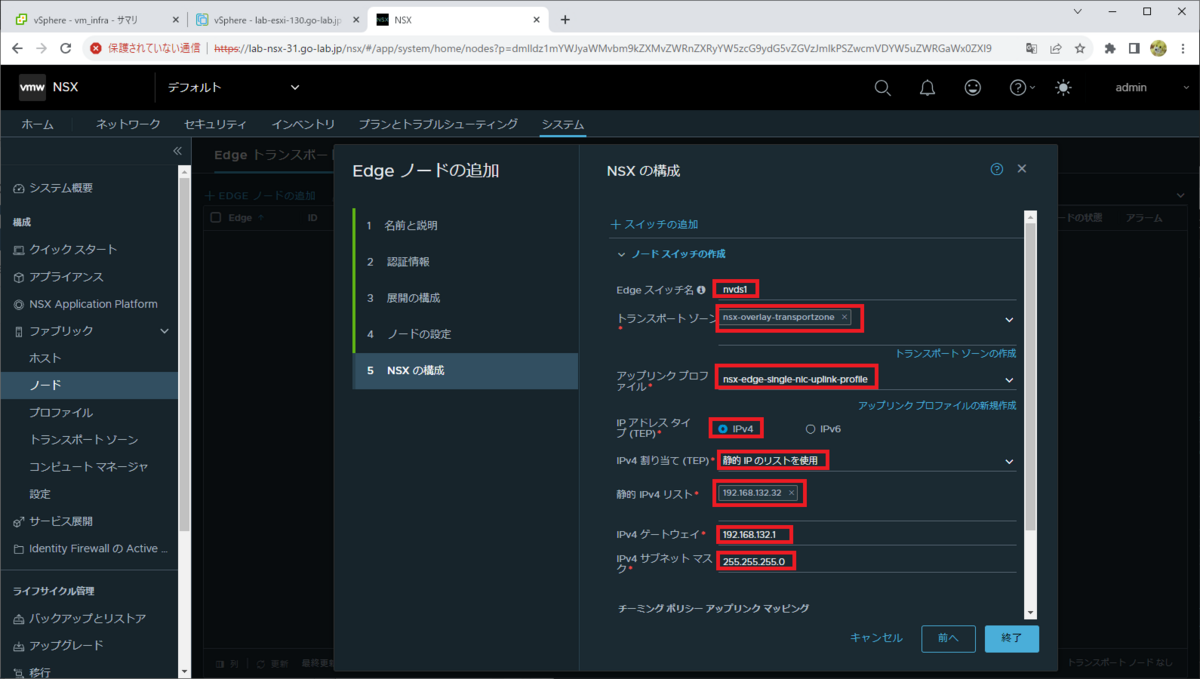Open プランとトラブルシューティング tab
The image size is (1200, 679).
[x=438, y=125]
